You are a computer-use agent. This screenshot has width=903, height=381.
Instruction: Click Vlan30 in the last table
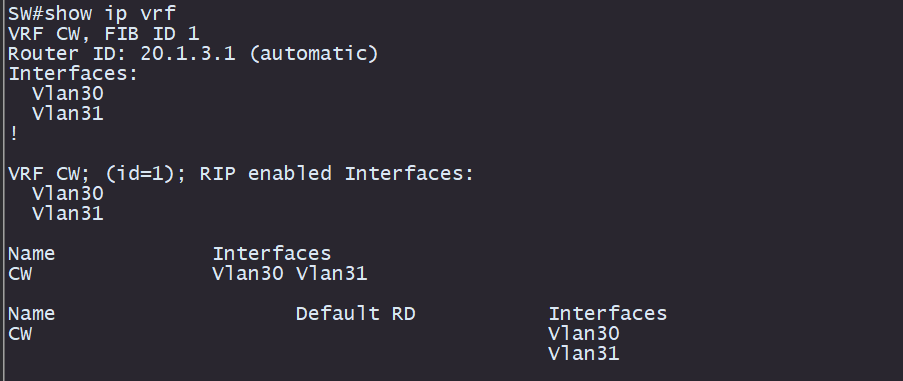pos(584,333)
